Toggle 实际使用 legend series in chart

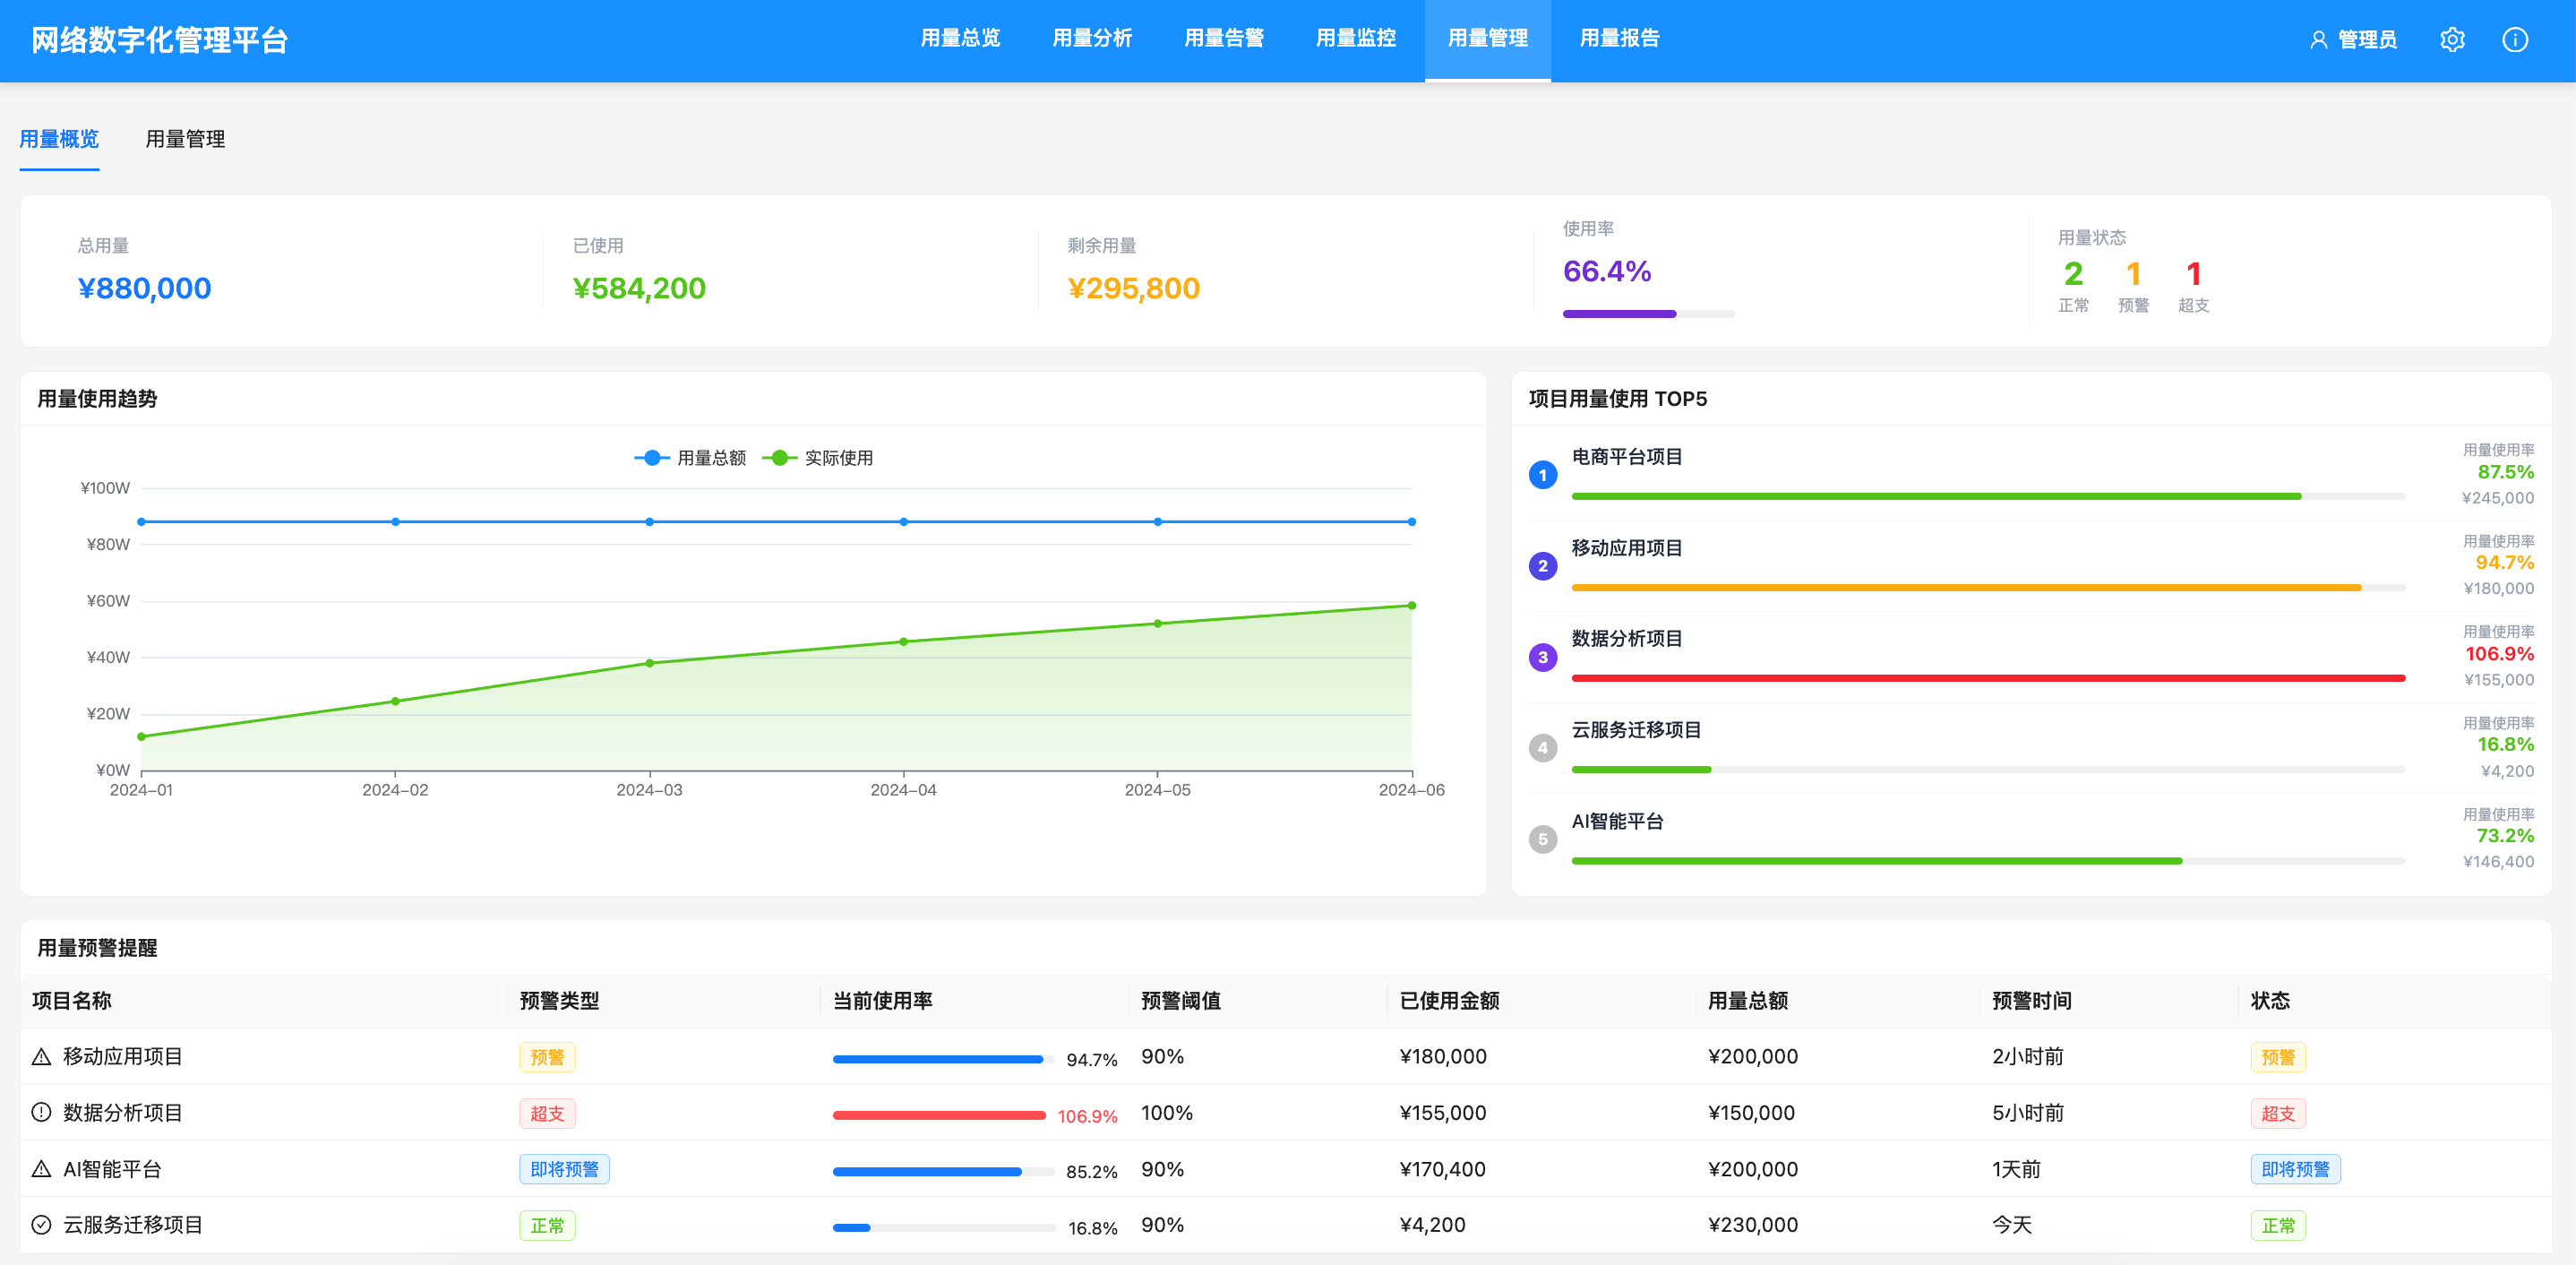[818, 458]
